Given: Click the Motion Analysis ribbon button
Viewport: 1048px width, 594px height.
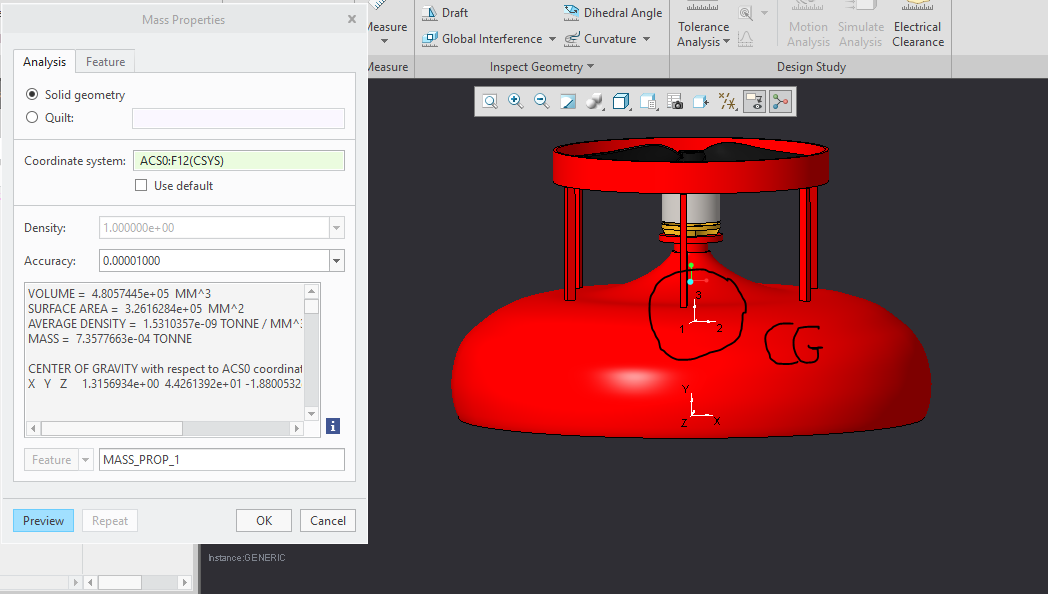Looking at the screenshot, I should [x=808, y=25].
